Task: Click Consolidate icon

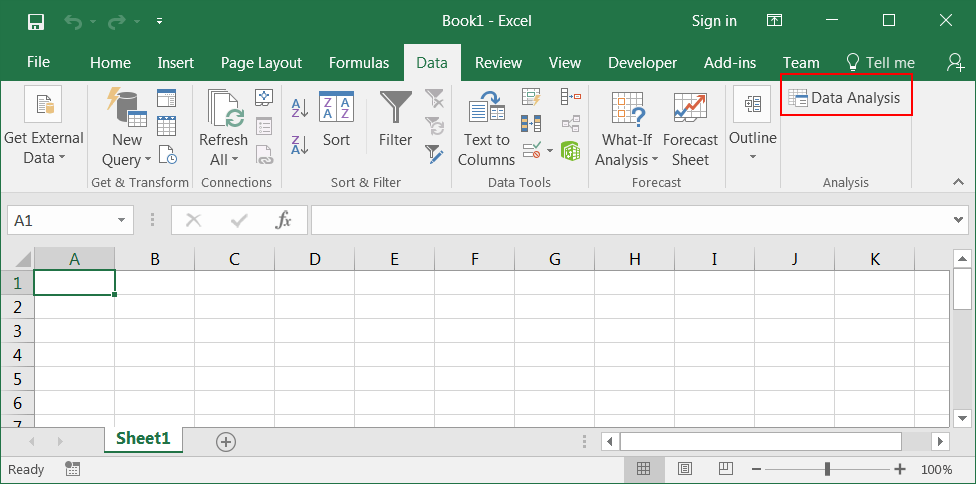Action: [570, 96]
